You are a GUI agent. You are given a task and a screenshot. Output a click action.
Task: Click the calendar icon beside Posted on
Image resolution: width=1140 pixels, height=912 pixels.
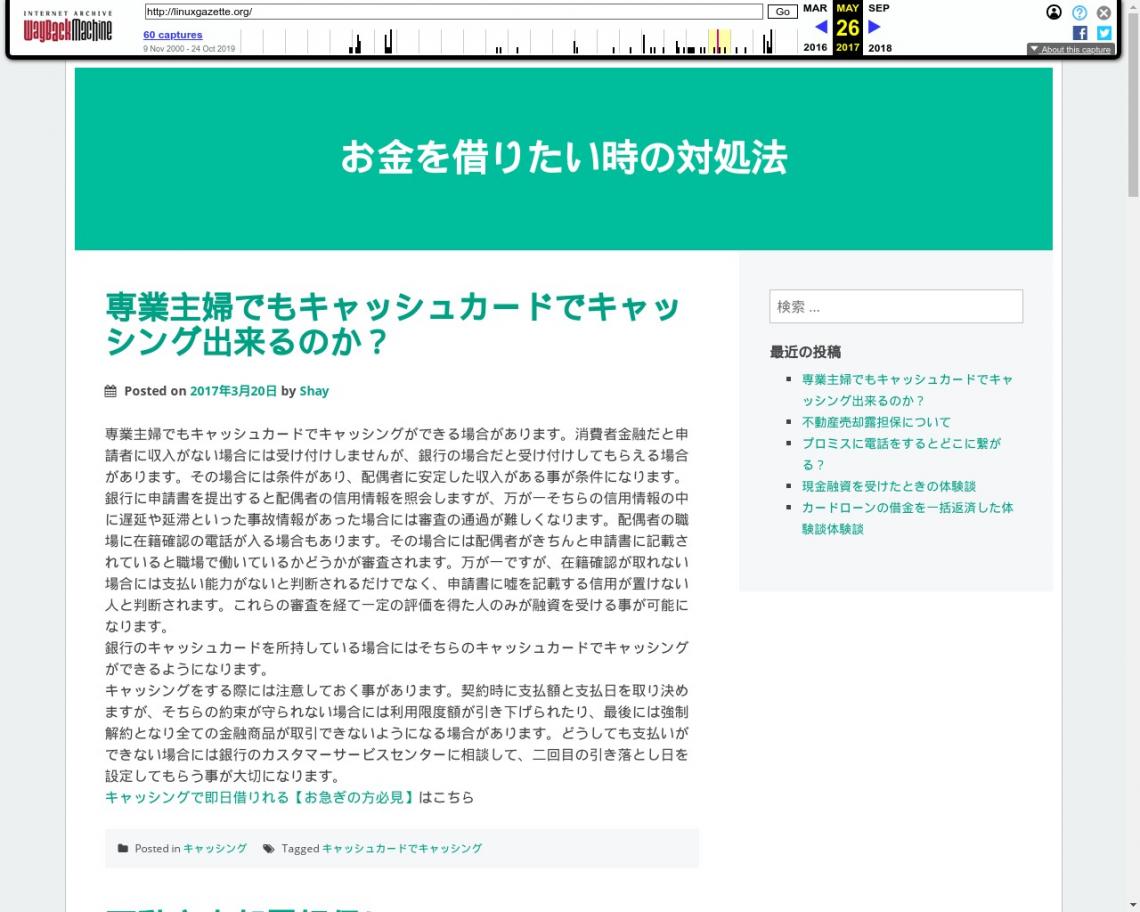[111, 391]
